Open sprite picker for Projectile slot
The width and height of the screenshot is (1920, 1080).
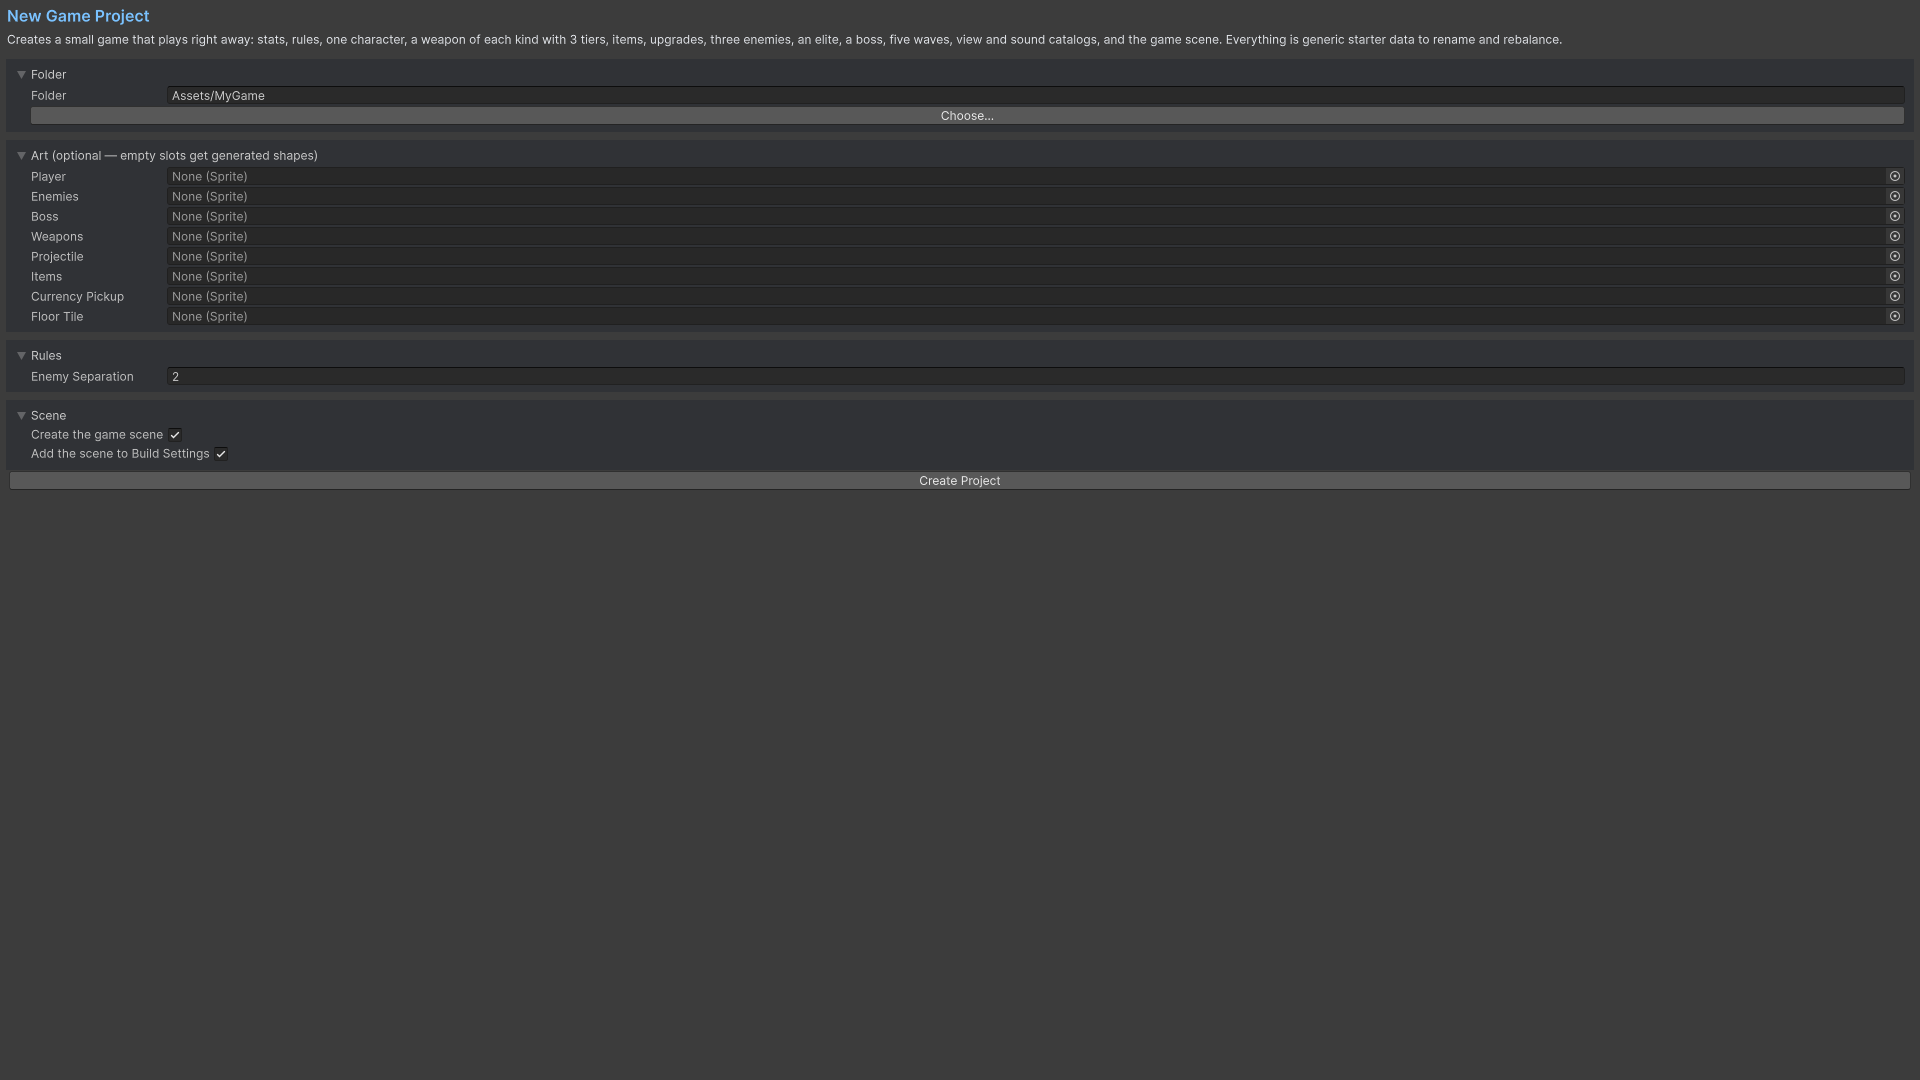tap(1894, 256)
